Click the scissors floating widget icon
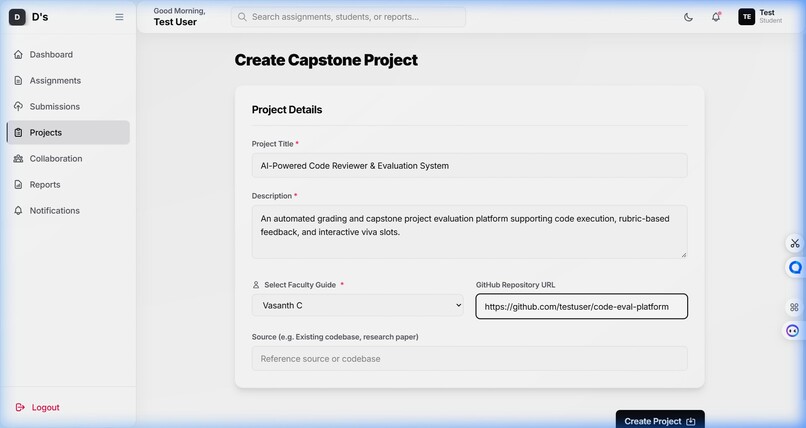 [795, 243]
